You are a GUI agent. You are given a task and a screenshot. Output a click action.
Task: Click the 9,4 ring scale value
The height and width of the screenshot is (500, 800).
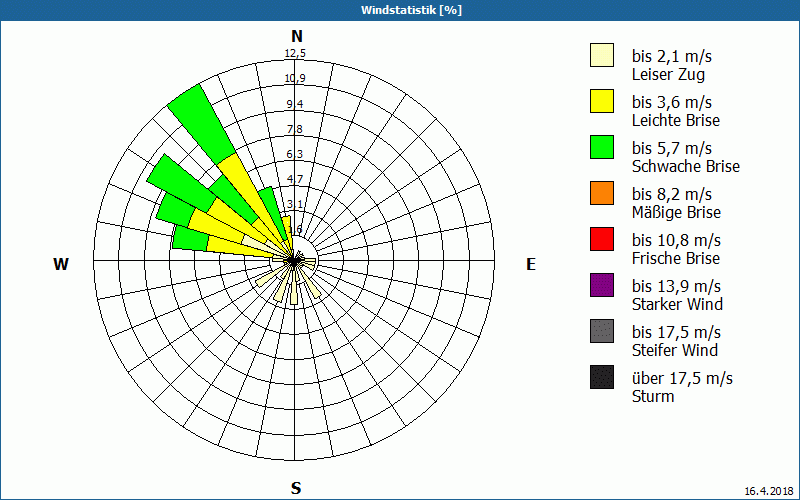(295, 104)
